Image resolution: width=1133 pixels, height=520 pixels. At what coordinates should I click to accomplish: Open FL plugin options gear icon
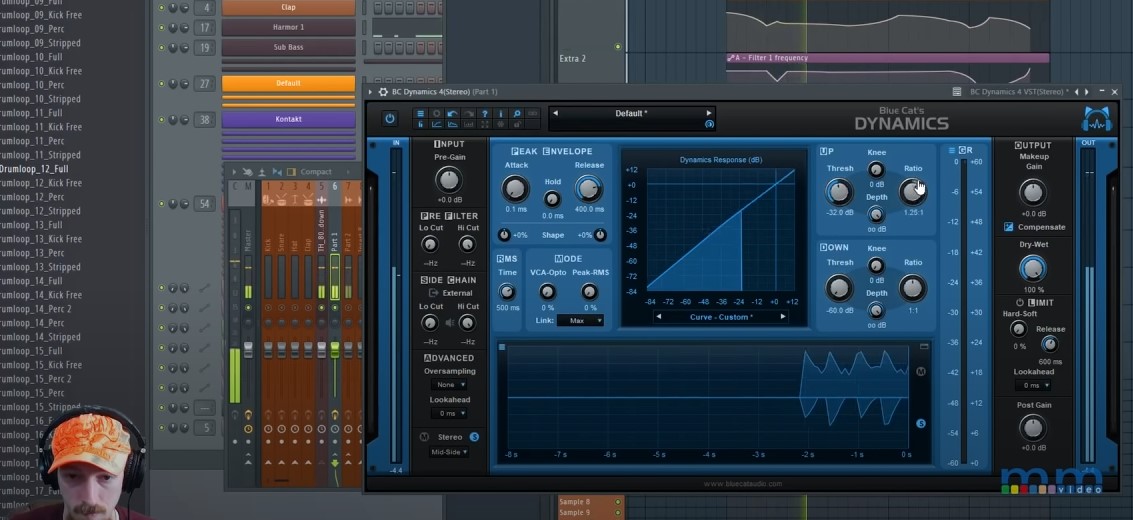point(384,92)
